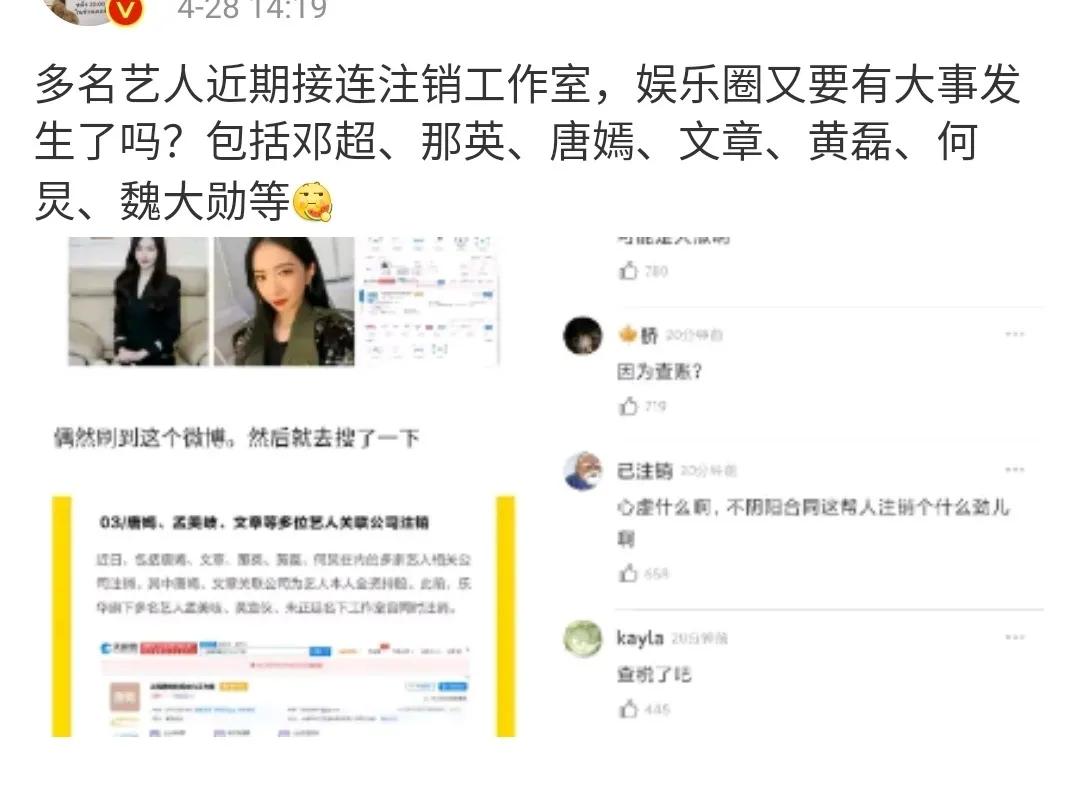Open 已注销 username link

tap(645, 471)
